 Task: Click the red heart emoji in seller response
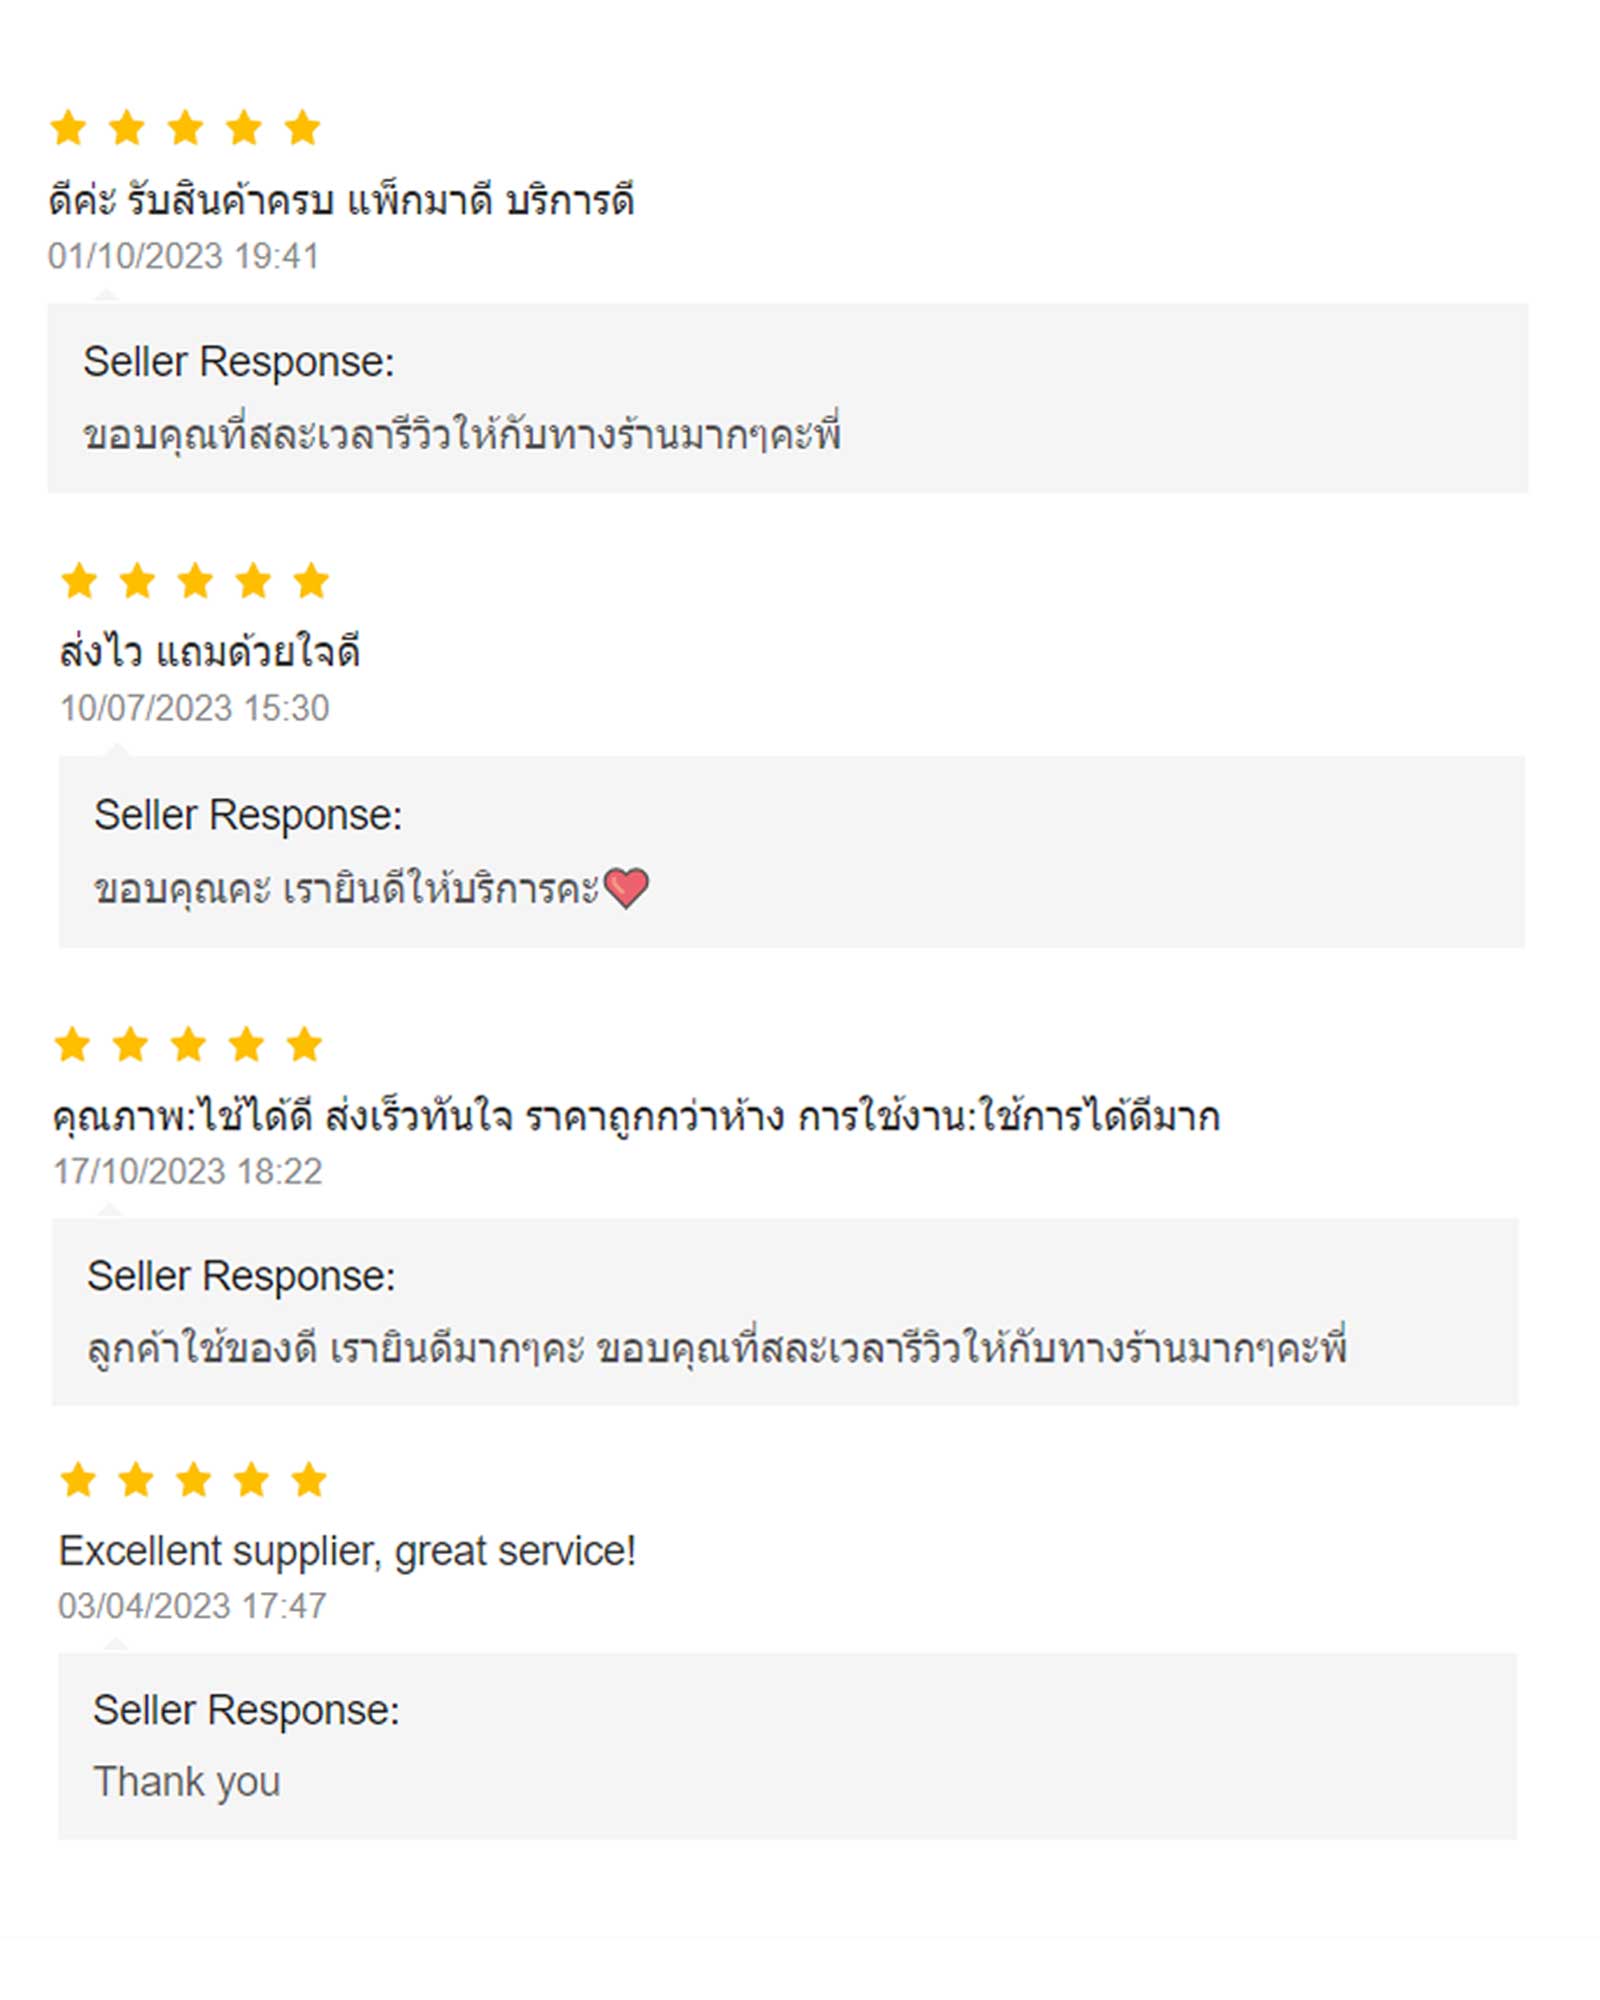pos(627,887)
